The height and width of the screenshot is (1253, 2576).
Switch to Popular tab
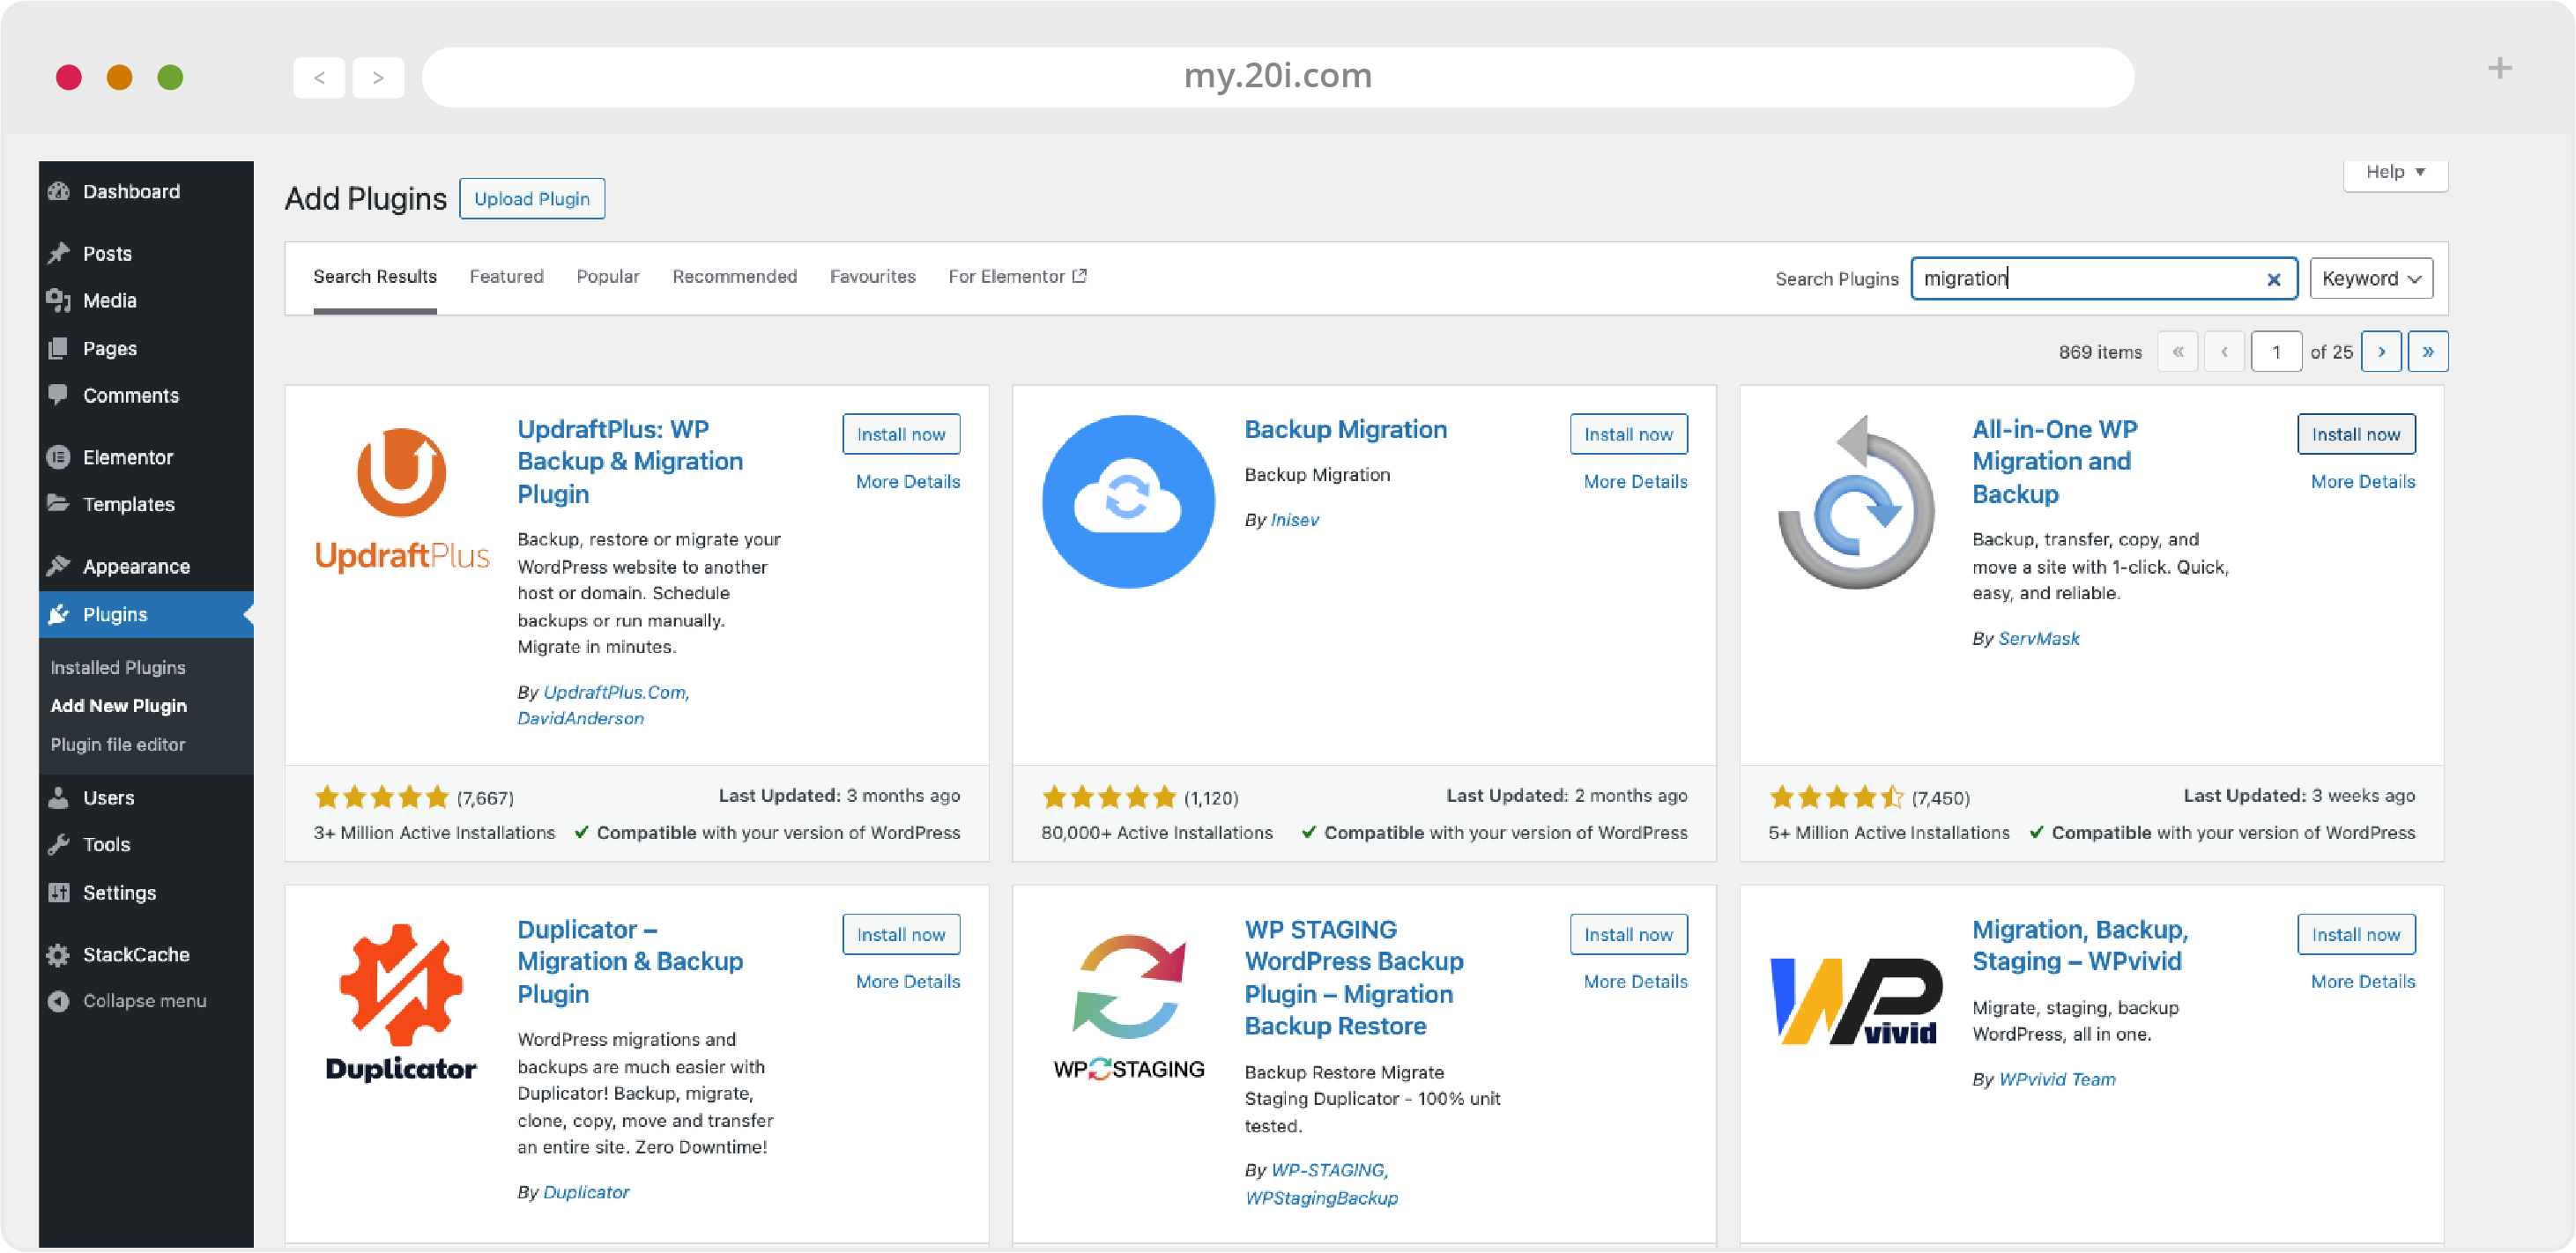[x=608, y=276]
